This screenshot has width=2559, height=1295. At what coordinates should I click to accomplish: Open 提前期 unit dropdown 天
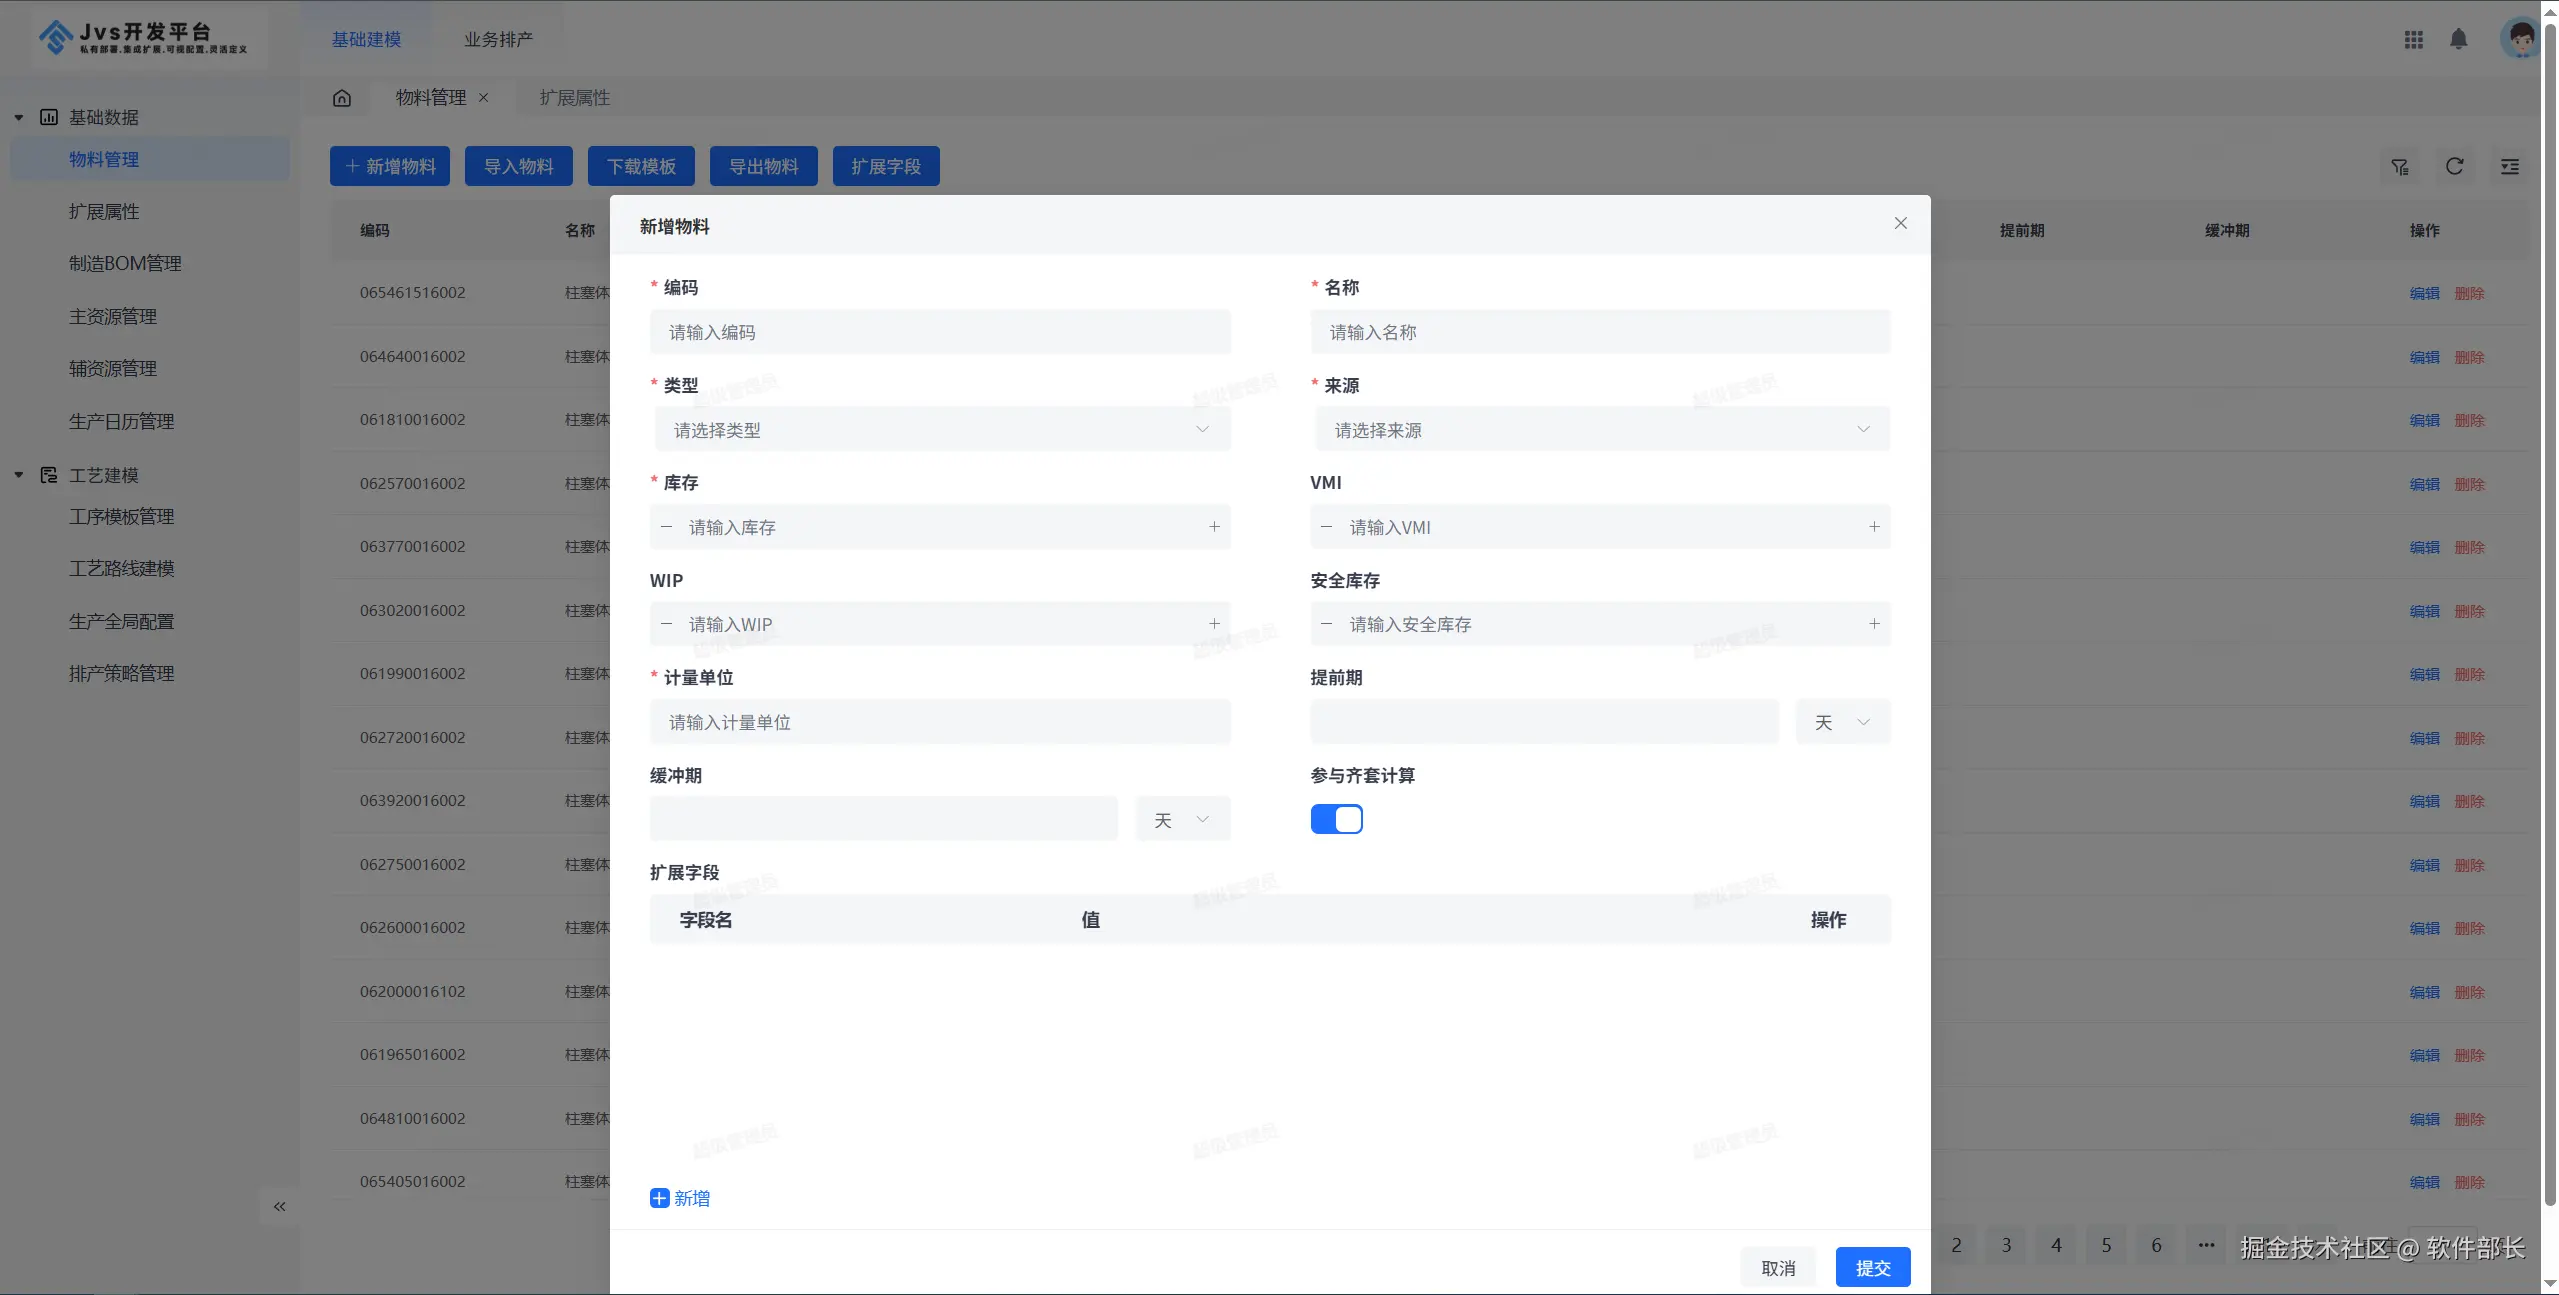click(1842, 722)
